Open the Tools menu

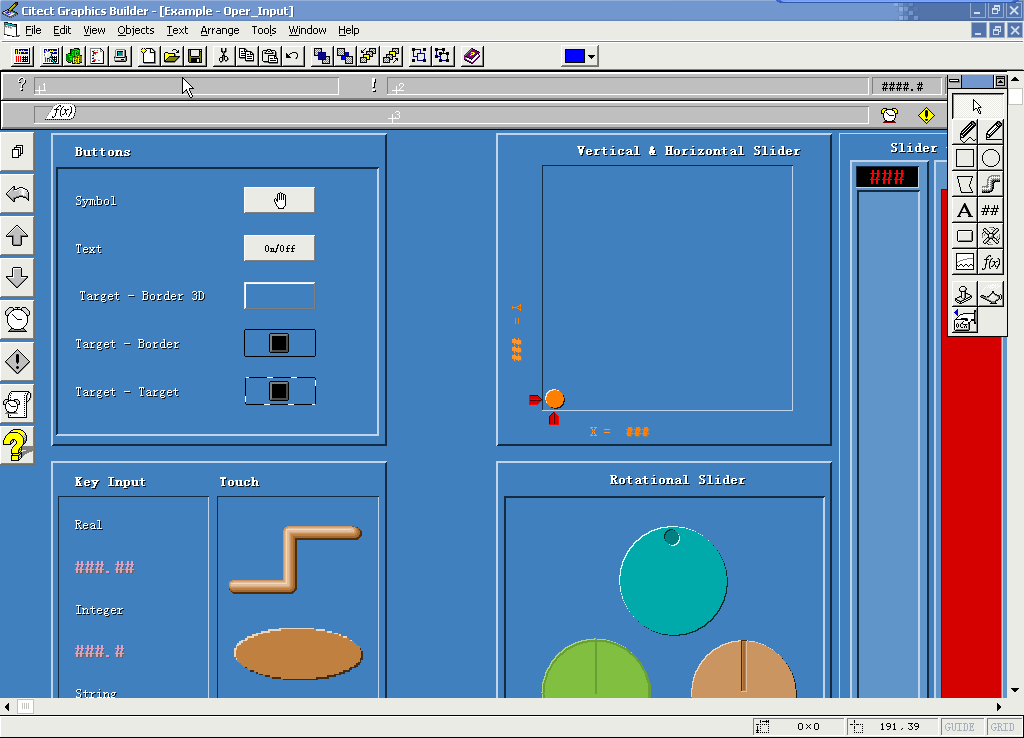[264, 30]
